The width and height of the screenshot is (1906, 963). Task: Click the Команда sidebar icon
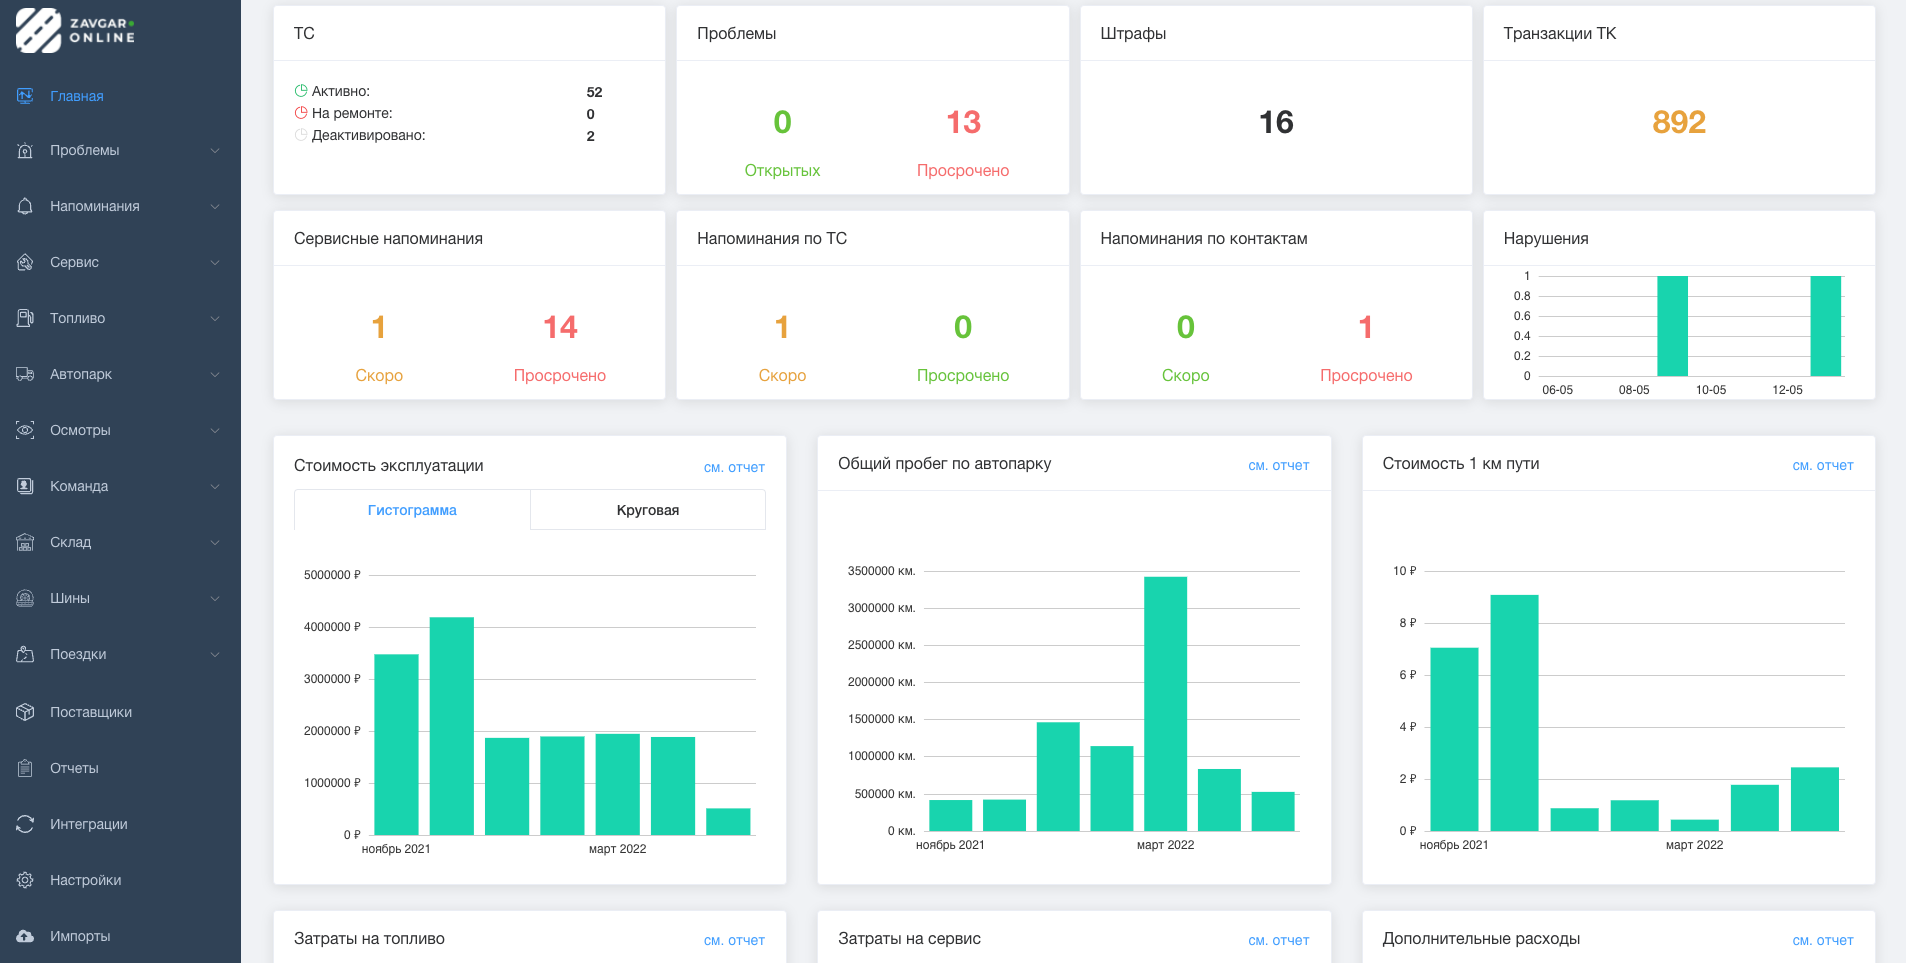25,486
